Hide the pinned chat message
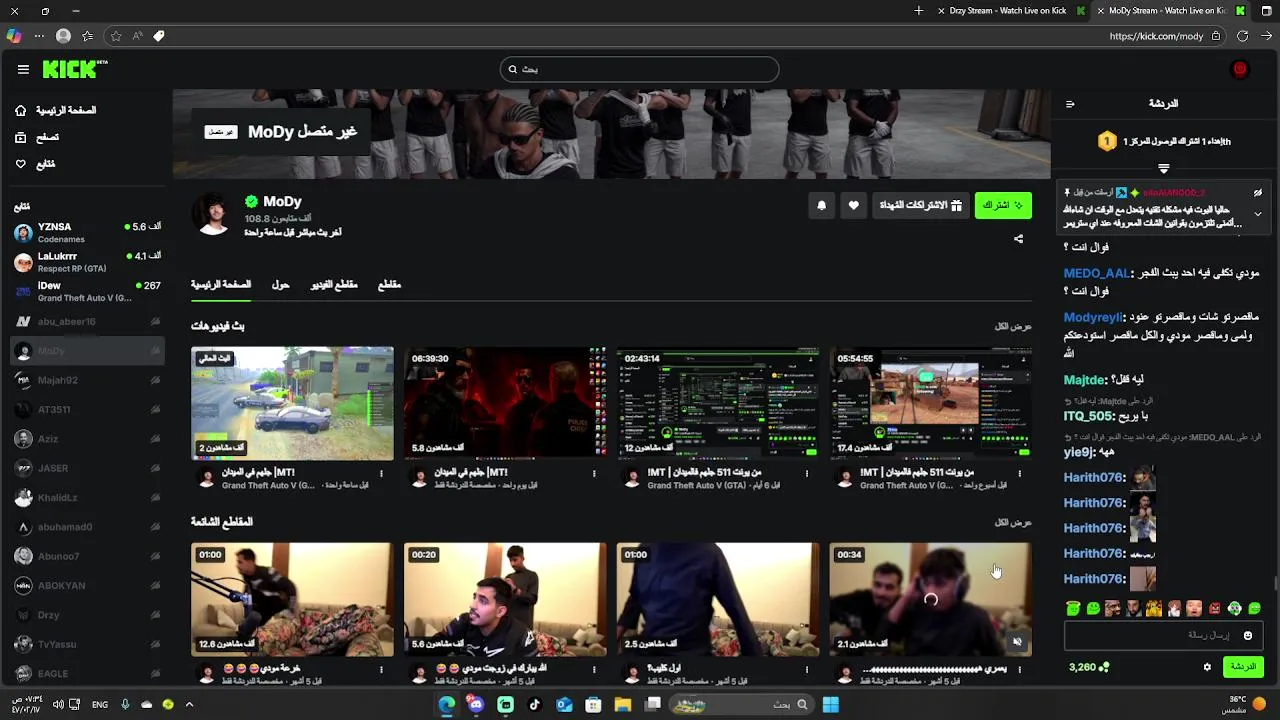 click(x=1258, y=193)
